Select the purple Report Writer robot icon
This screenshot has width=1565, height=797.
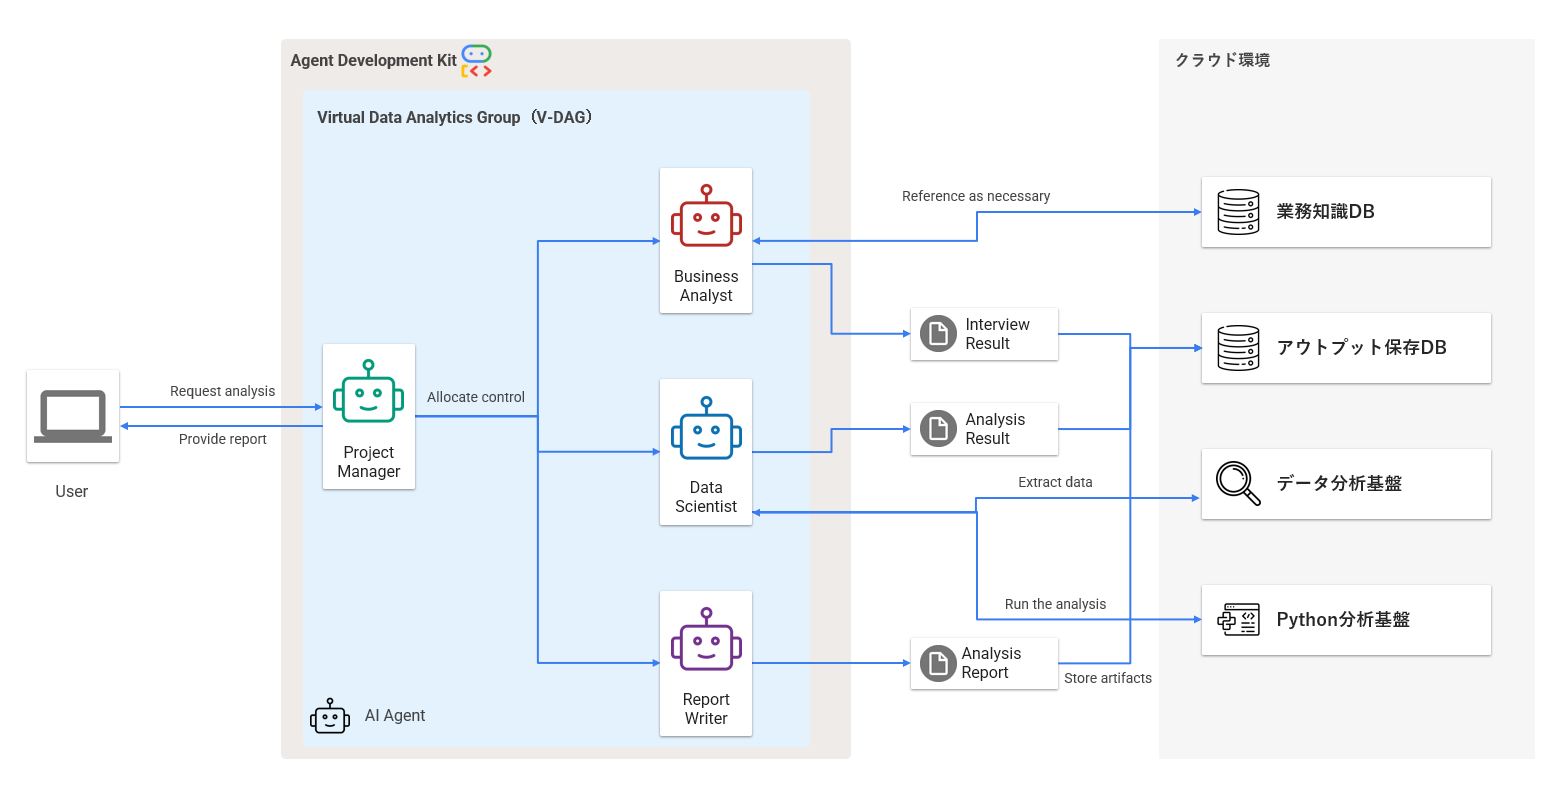pyautogui.click(x=706, y=639)
